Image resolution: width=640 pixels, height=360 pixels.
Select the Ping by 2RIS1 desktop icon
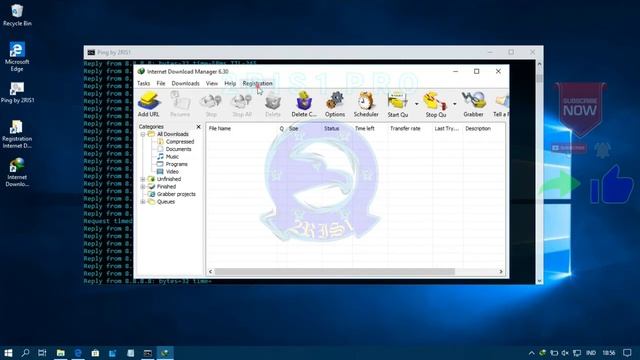(x=17, y=93)
